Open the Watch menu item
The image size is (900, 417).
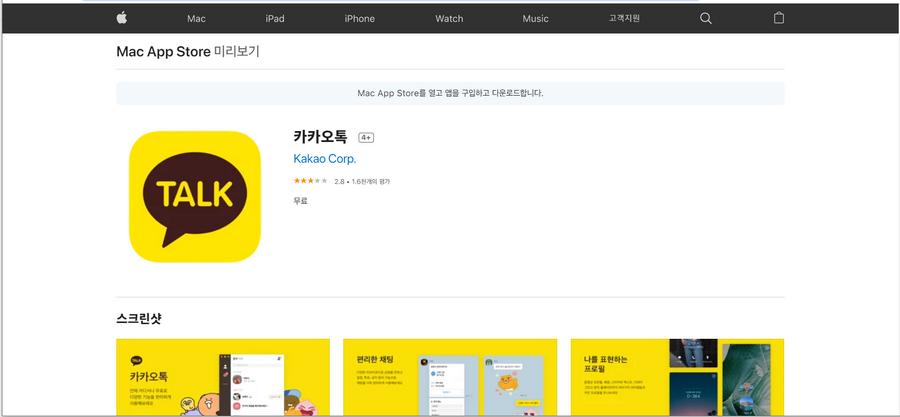449,18
